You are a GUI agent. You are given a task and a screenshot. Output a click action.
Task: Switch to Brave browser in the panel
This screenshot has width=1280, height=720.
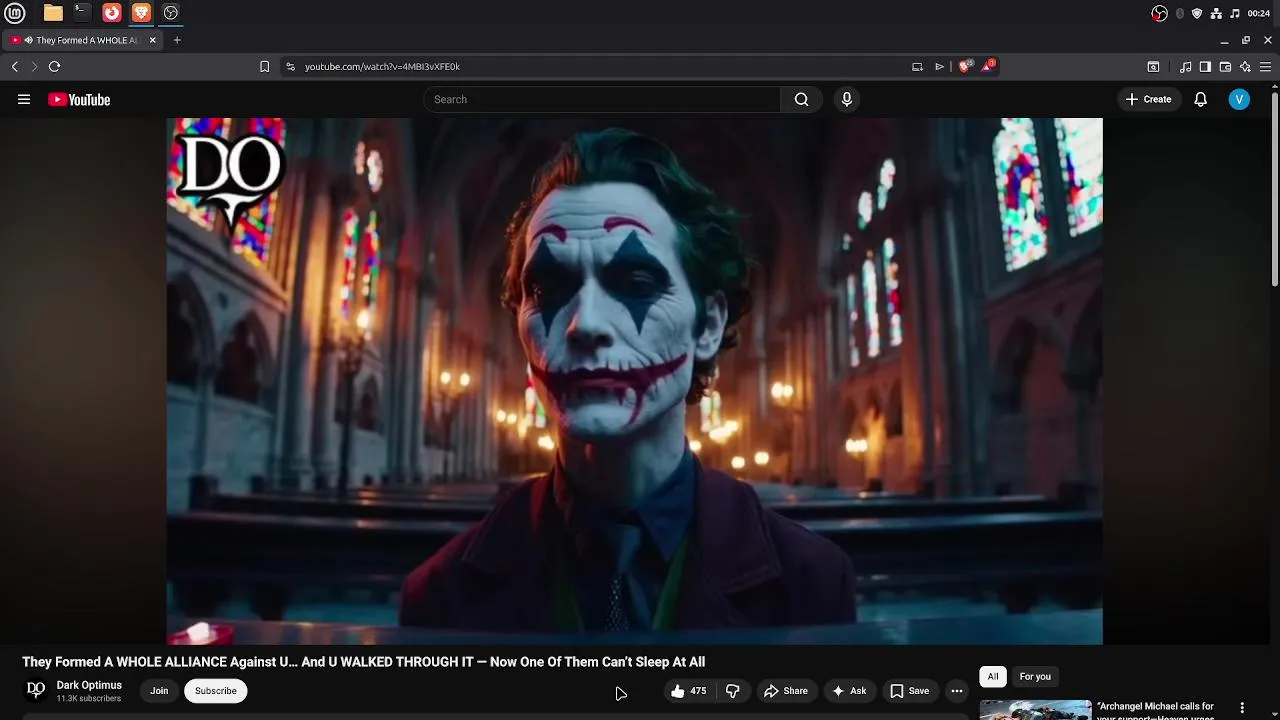141,13
